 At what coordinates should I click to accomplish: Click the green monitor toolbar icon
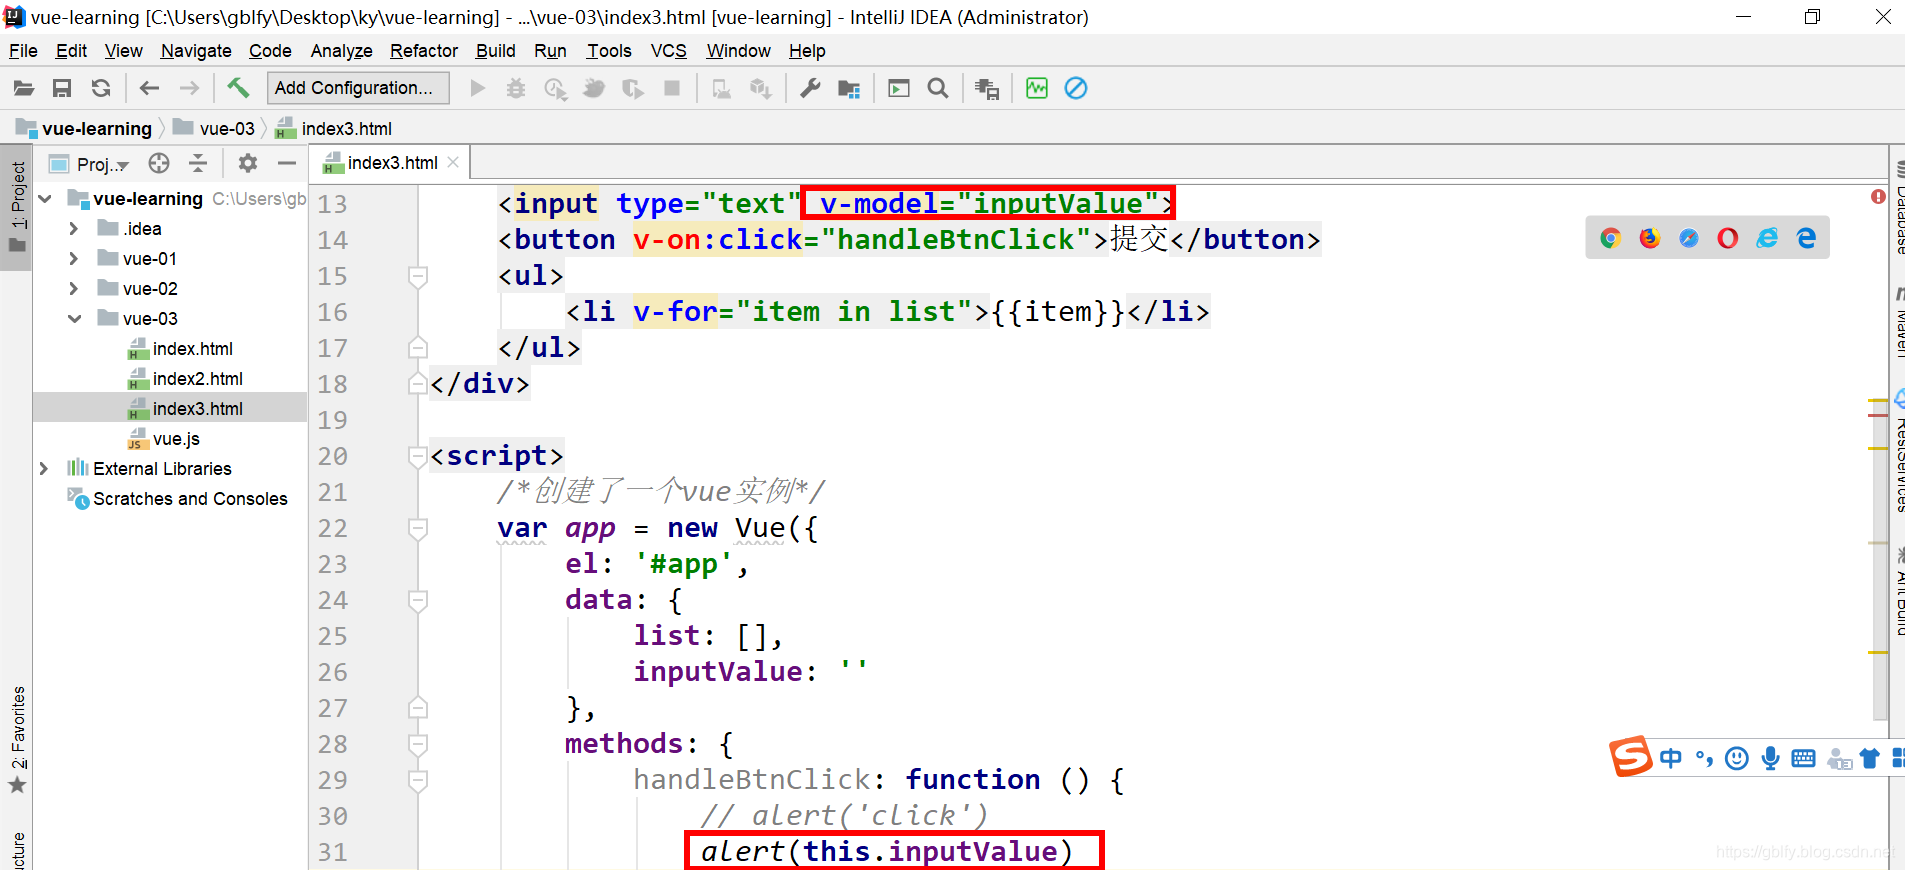tap(1037, 89)
